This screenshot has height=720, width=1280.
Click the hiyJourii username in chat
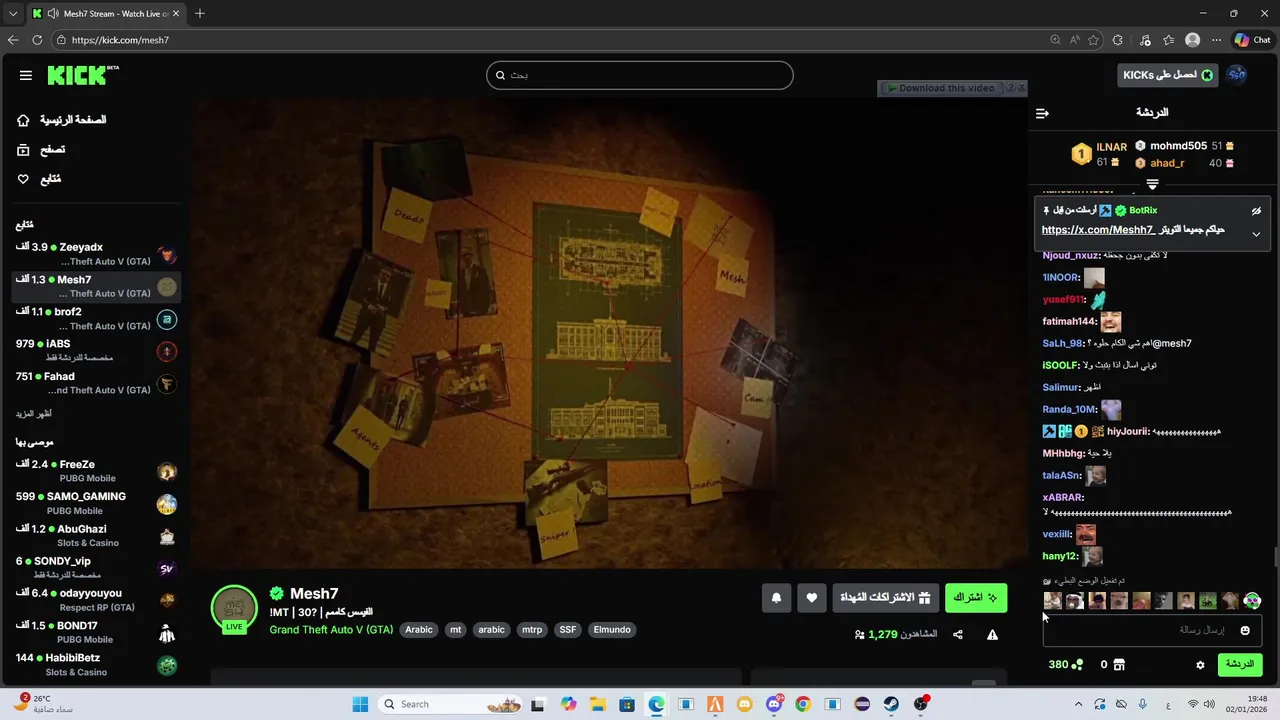click(1127, 432)
